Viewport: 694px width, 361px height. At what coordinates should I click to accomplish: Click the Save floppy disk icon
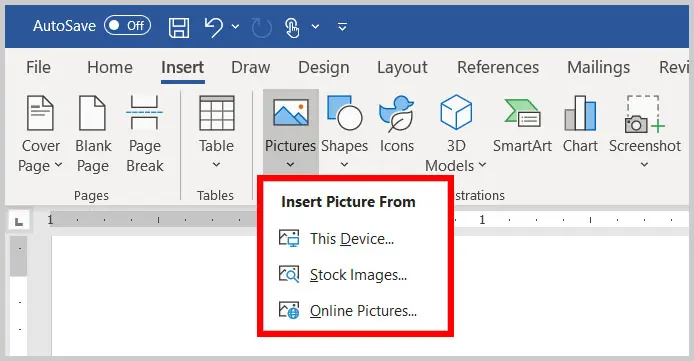(x=179, y=27)
